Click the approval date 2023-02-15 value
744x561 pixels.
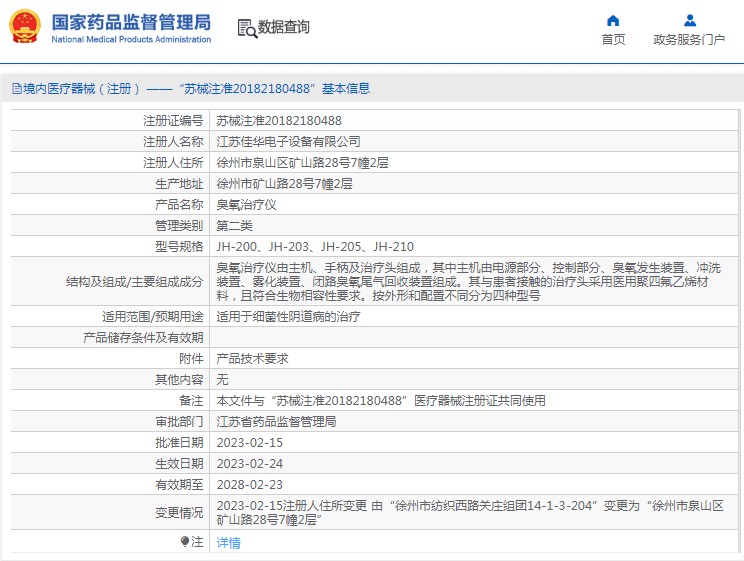point(249,442)
